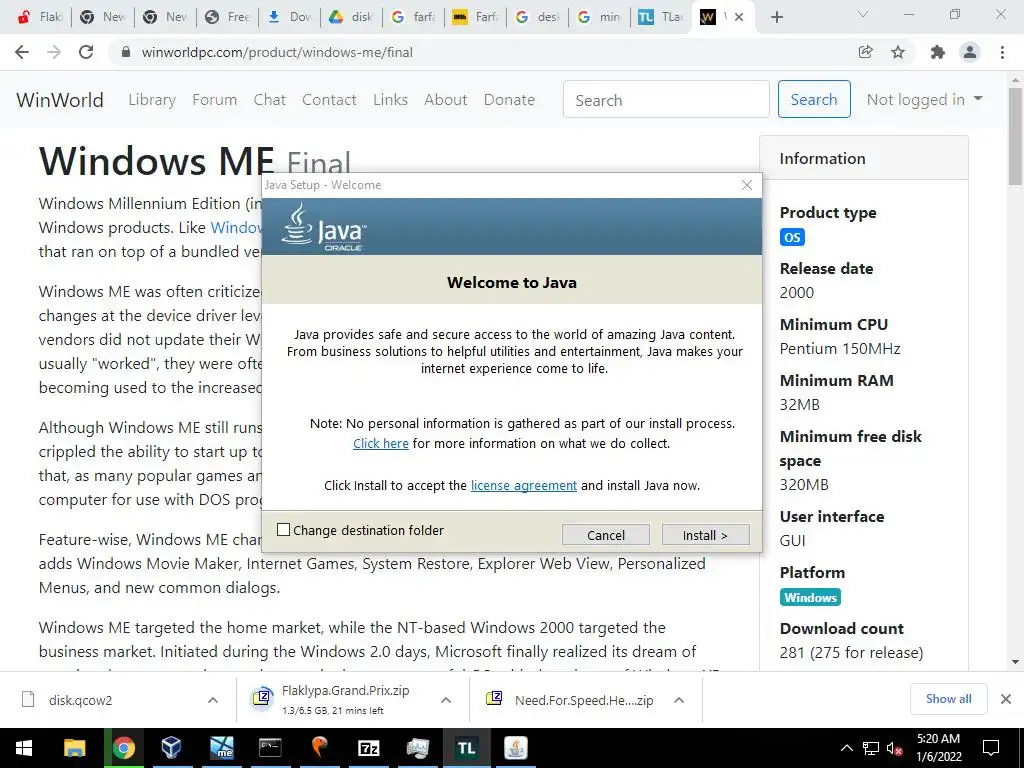
Task: Open the Java installer taskbar icon
Action: click(516, 748)
